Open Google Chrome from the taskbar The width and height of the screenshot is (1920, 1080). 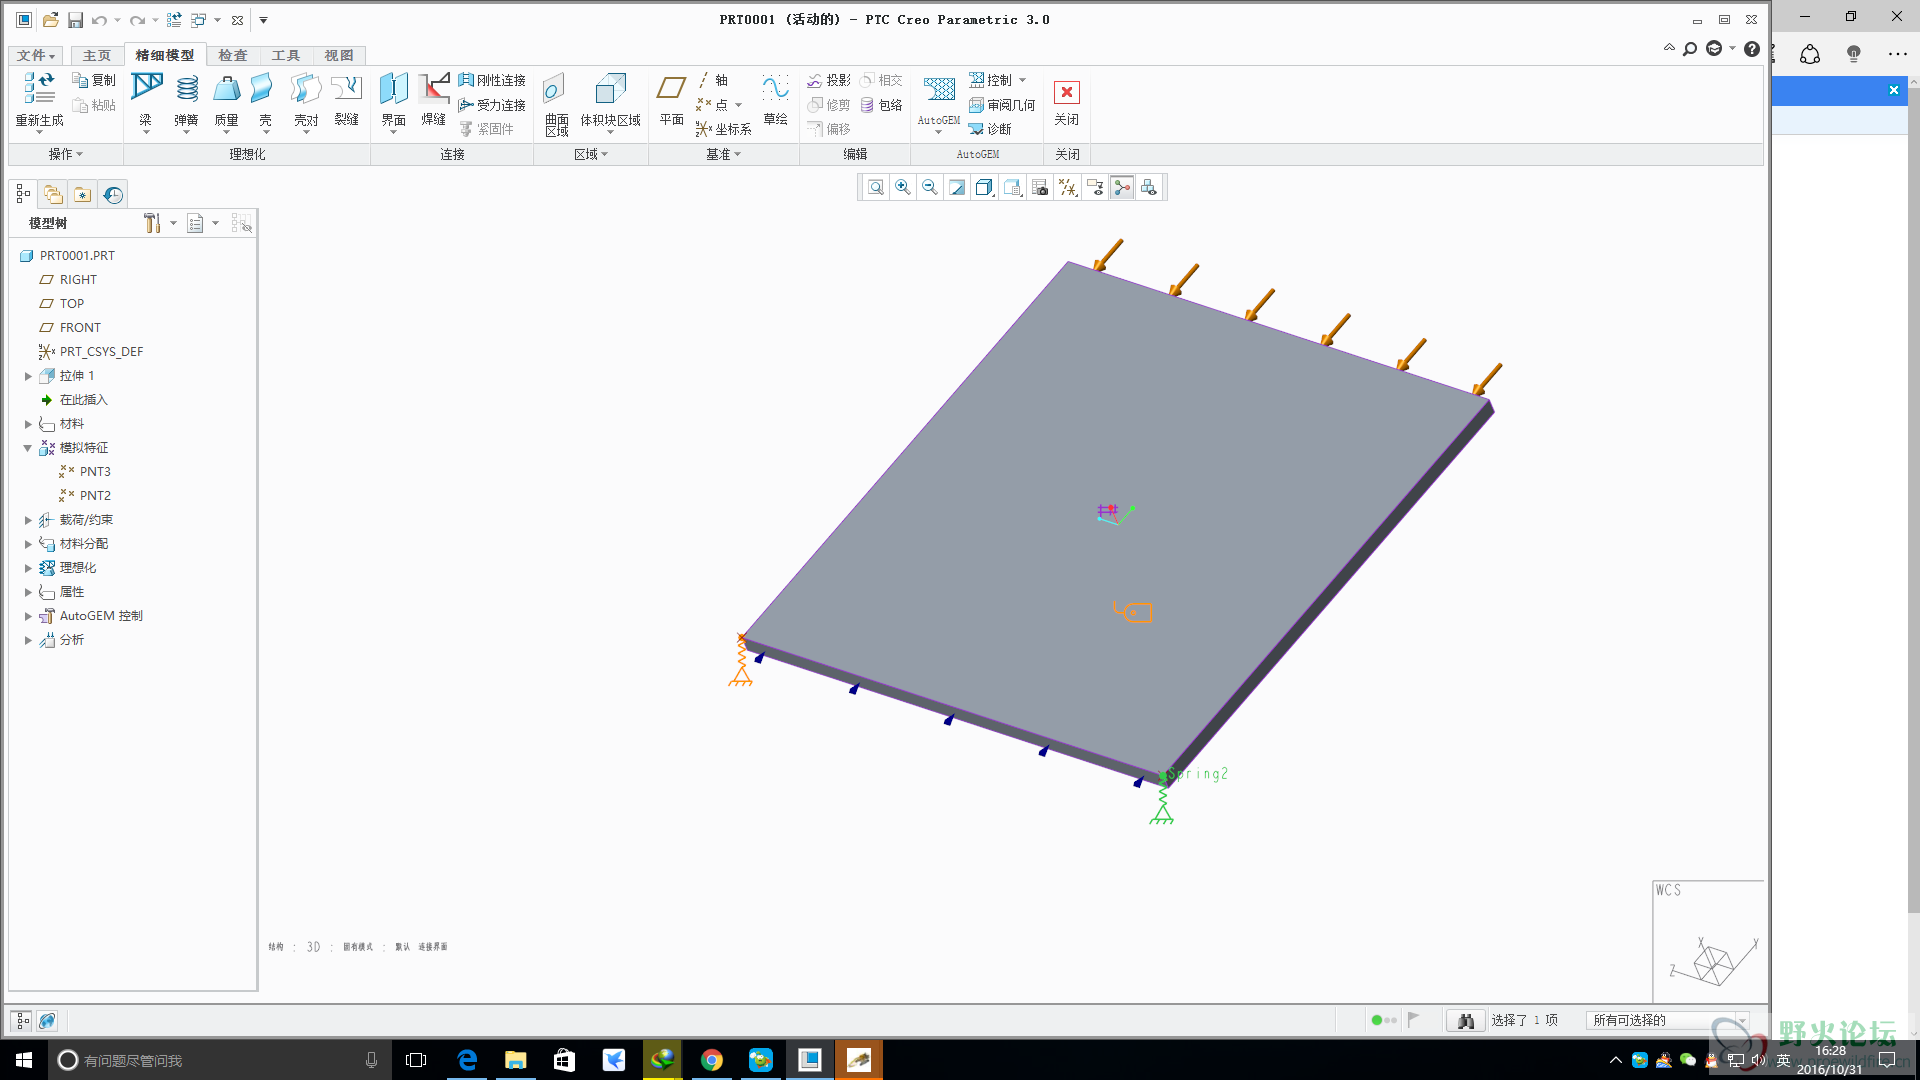711,1060
